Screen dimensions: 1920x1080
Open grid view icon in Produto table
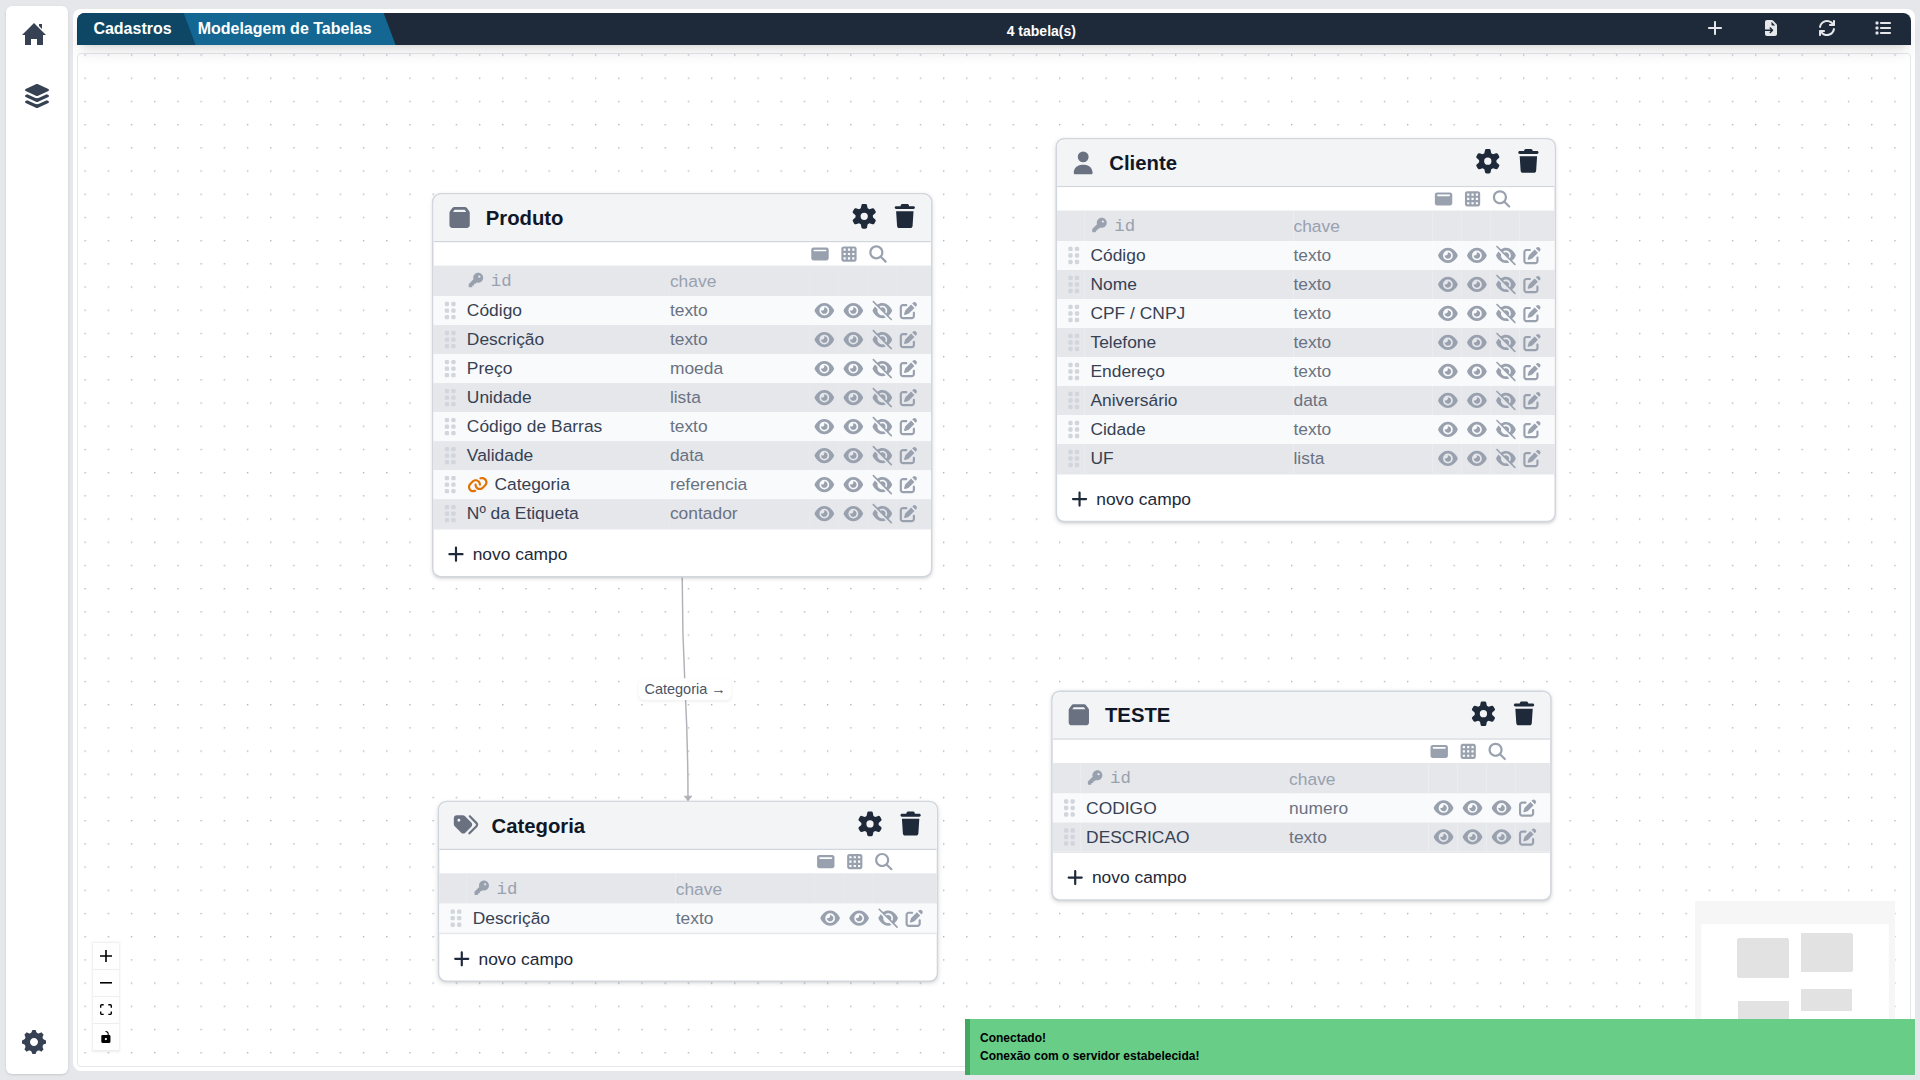pyautogui.click(x=849, y=254)
